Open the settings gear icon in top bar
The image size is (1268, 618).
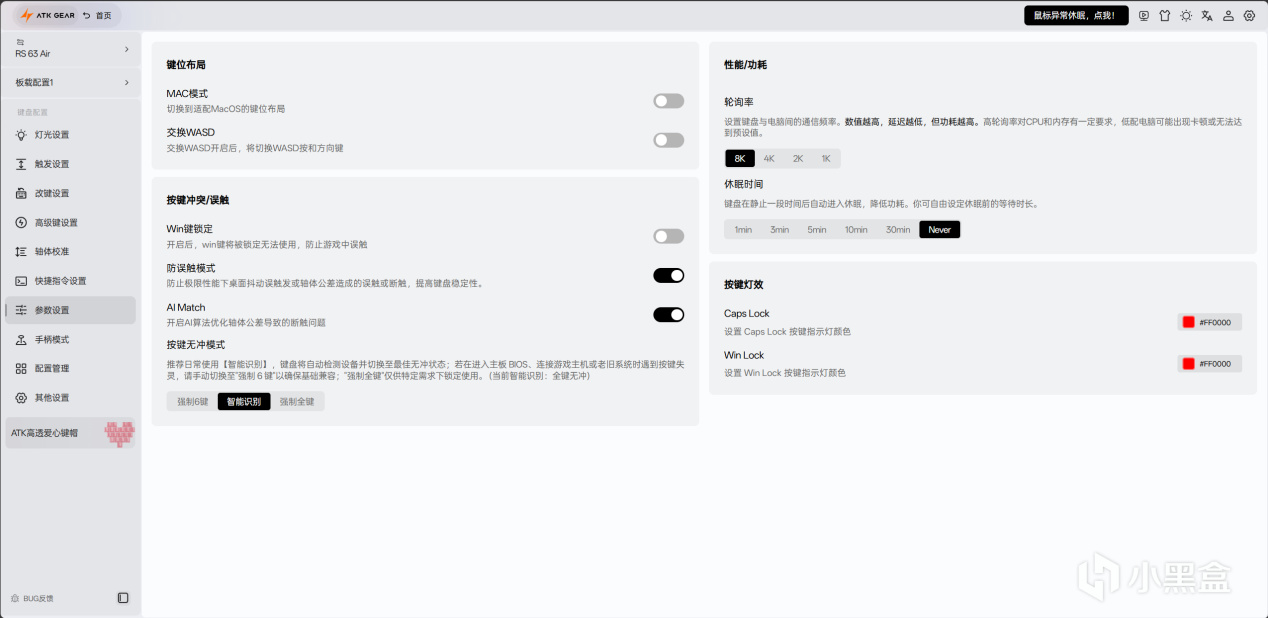click(1249, 16)
